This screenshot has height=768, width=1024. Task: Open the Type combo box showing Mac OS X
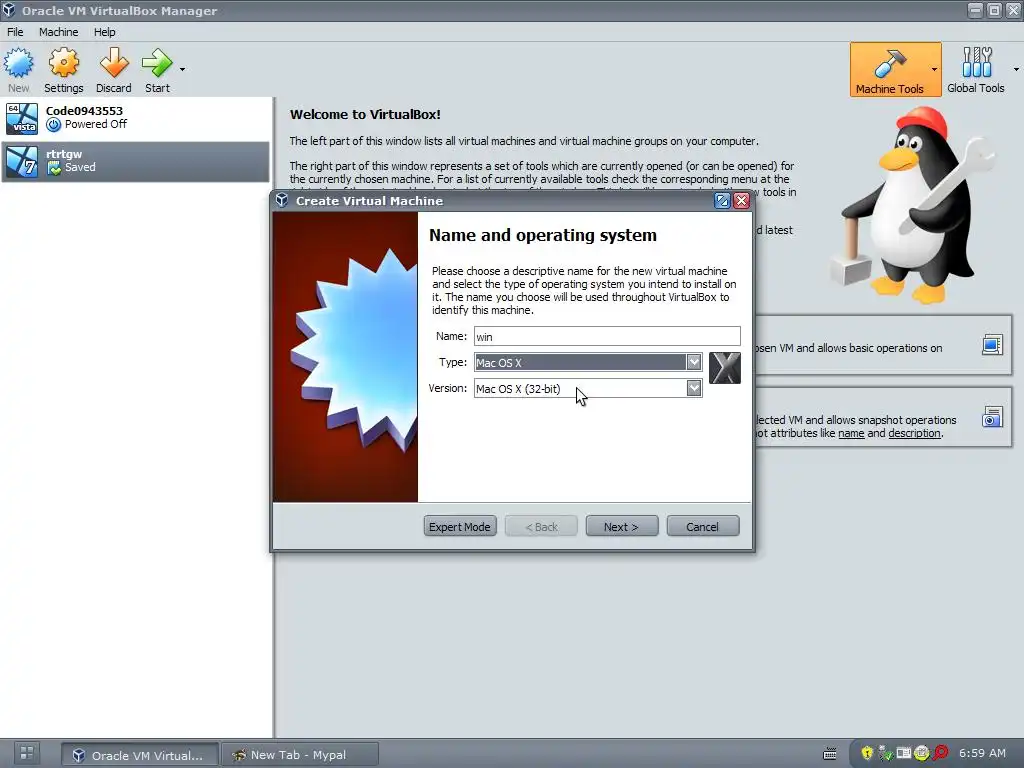[588, 362]
